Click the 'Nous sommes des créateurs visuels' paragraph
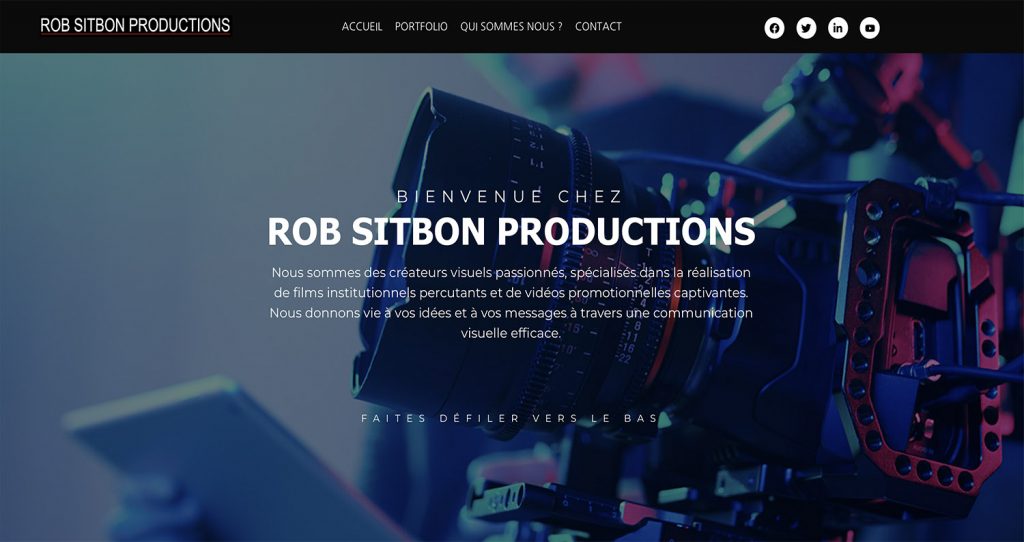Viewport: 1024px width, 542px height. 511,302
